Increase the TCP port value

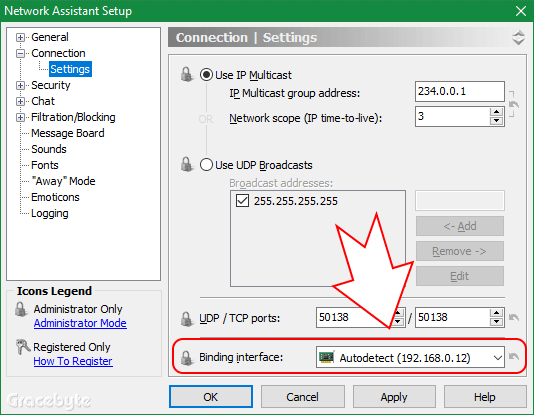click(x=497, y=313)
